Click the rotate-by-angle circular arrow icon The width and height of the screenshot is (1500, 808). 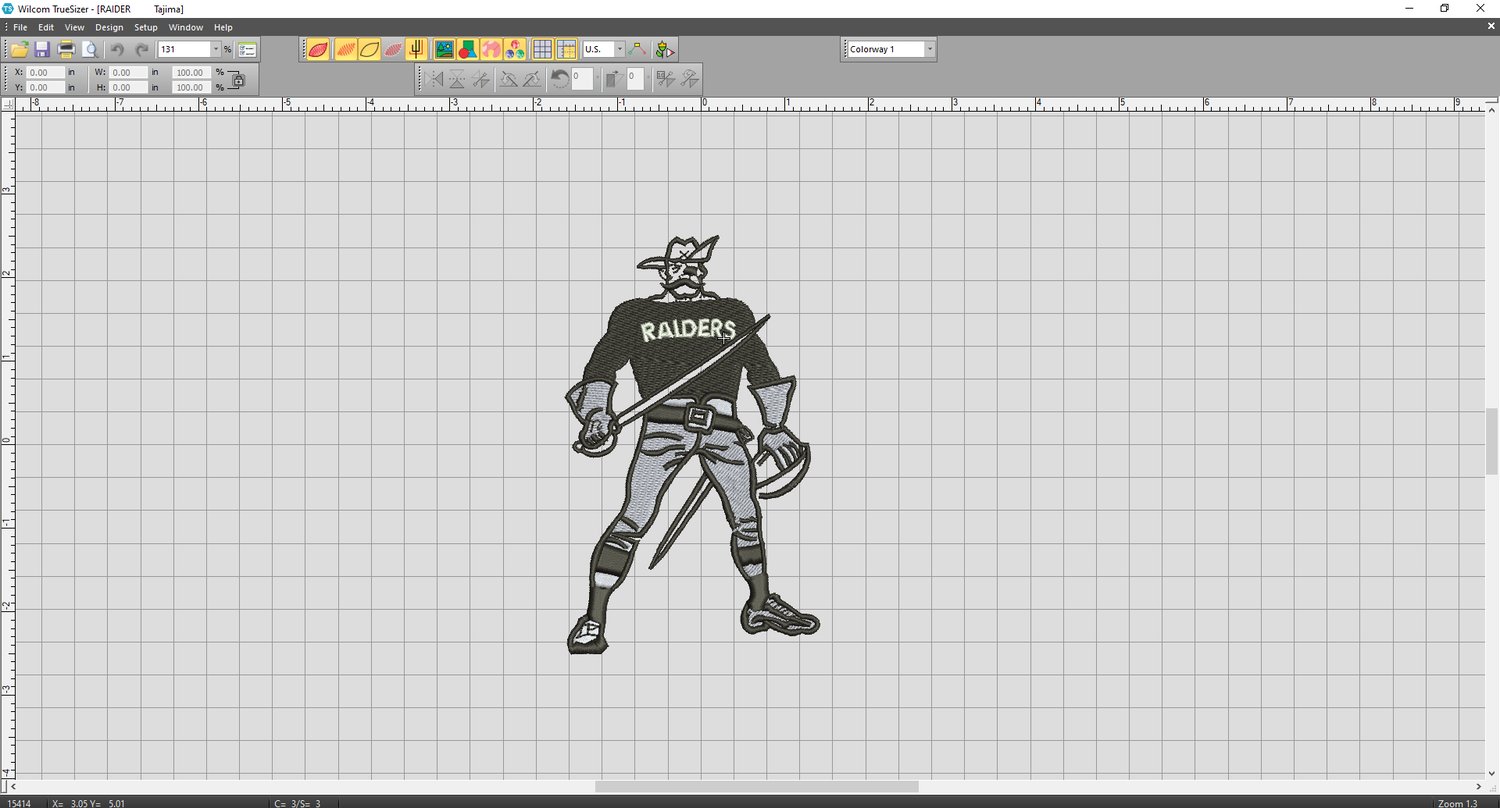coord(560,78)
